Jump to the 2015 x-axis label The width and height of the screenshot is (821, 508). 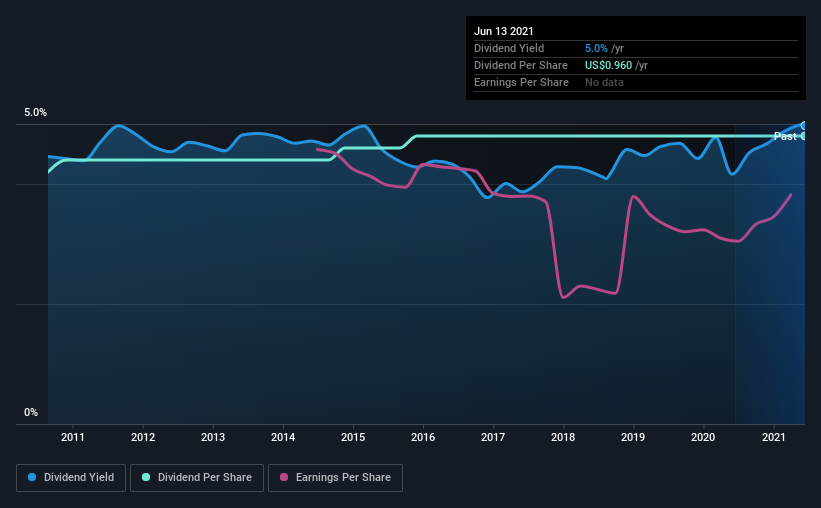(x=353, y=437)
